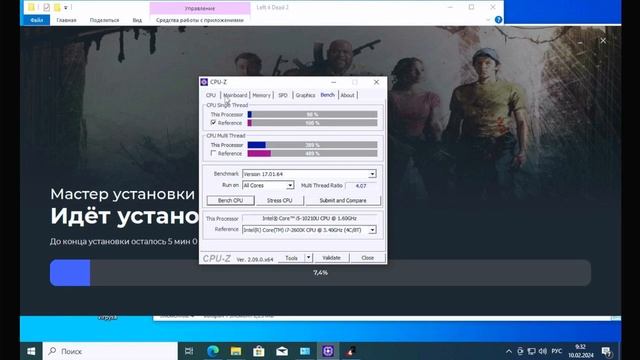Open Task View from the taskbar
Image resolution: width=640 pixels, height=360 pixels.
(x=189, y=351)
